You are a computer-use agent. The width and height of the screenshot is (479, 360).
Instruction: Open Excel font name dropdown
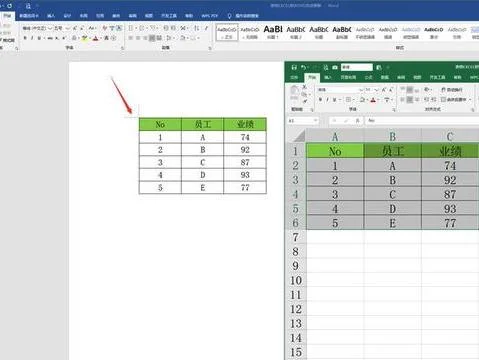point(361,90)
